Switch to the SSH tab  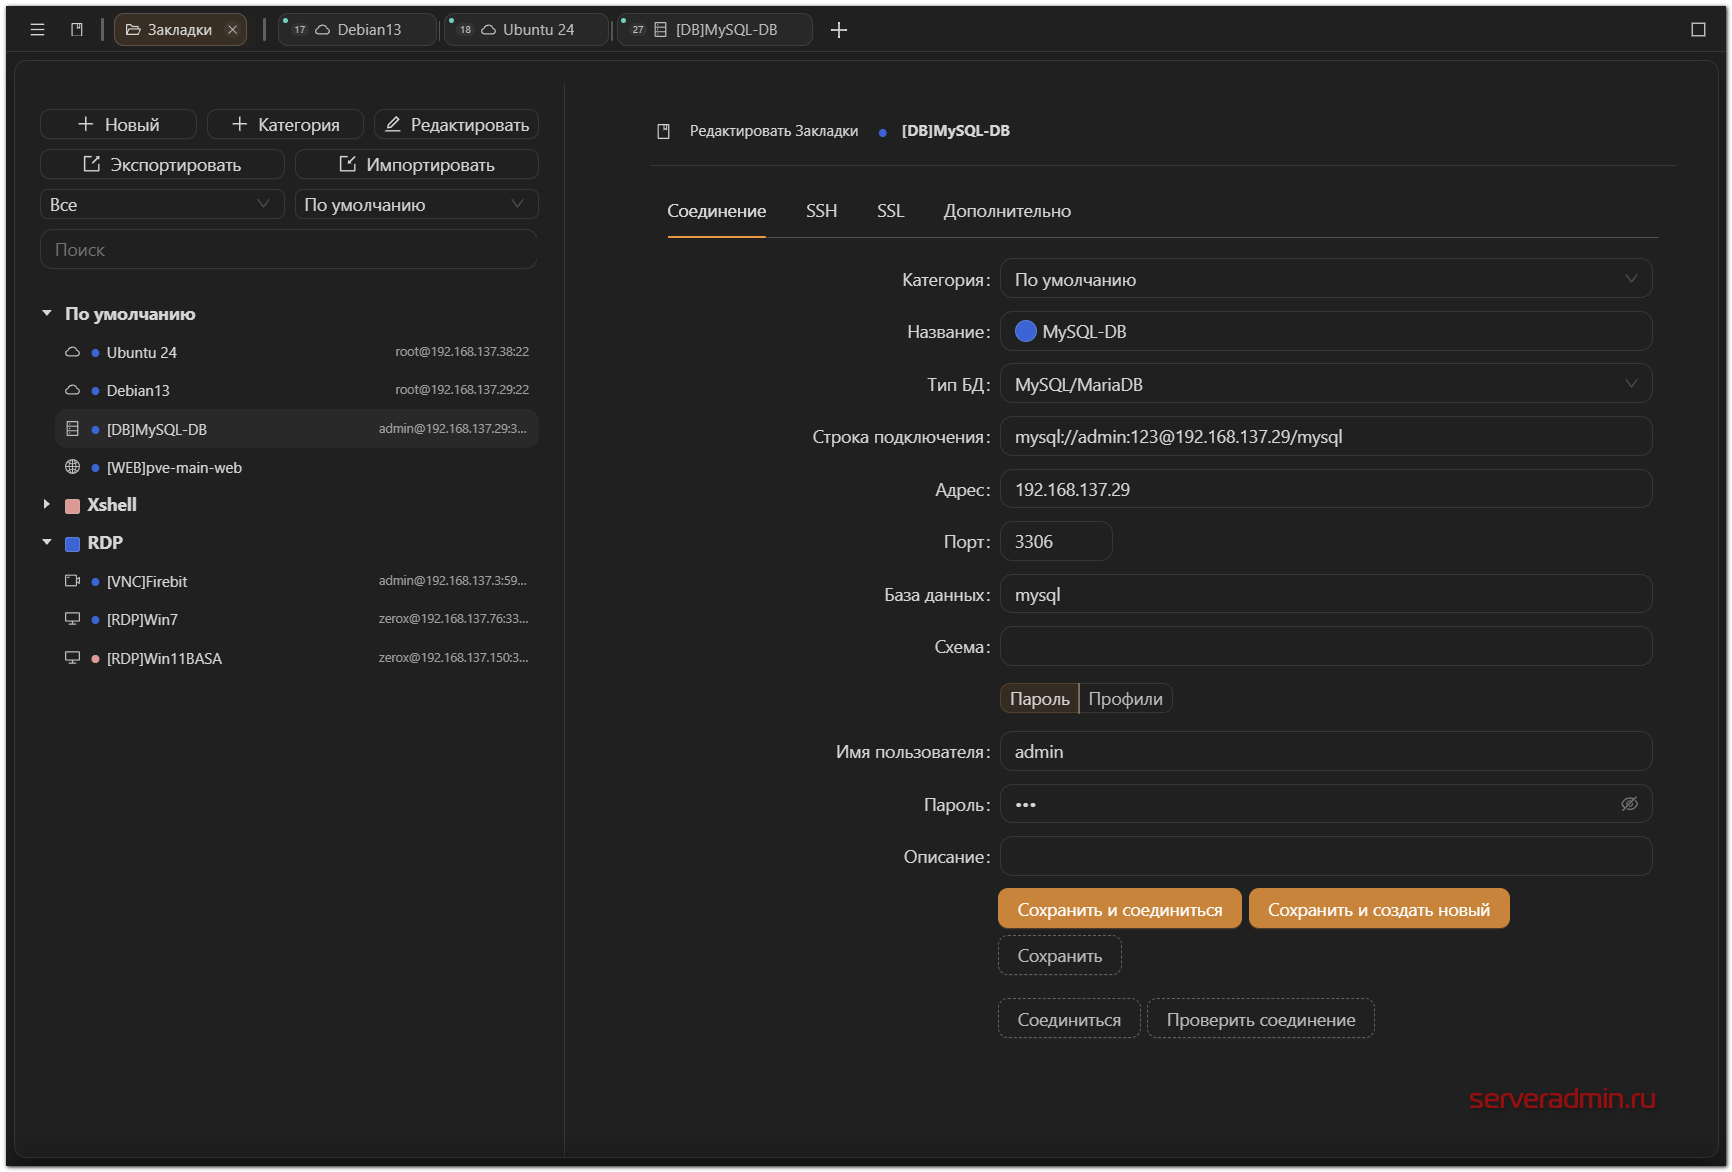pos(822,211)
